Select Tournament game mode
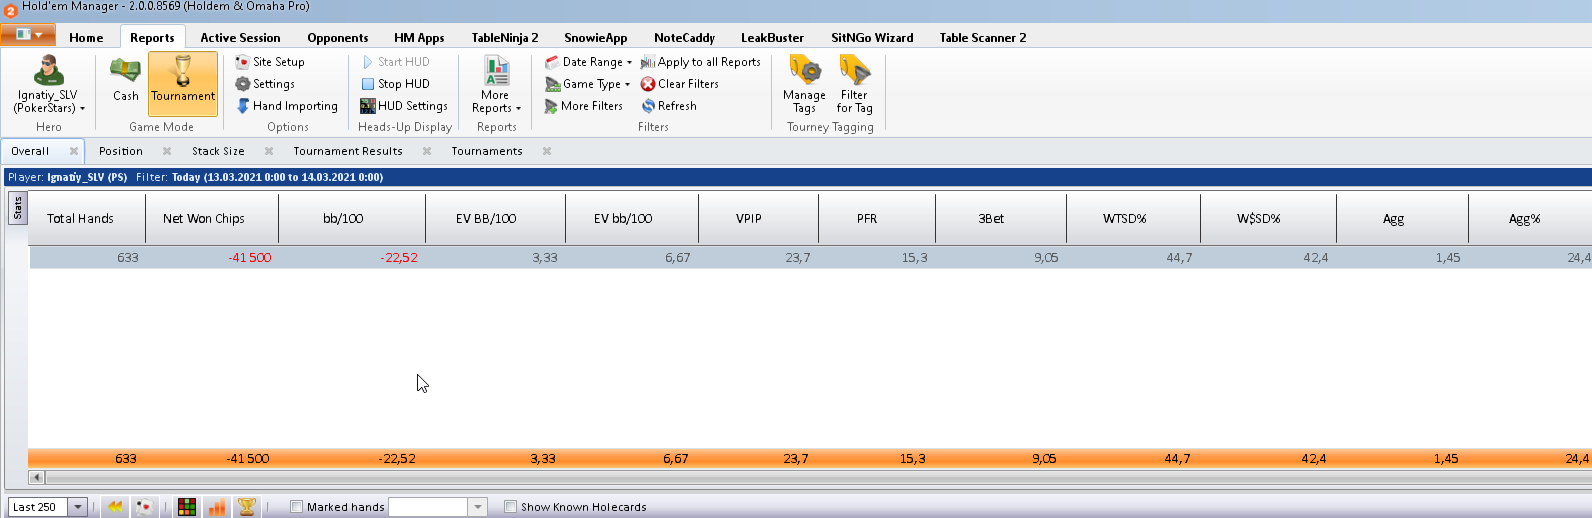Image resolution: width=1592 pixels, height=518 pixels. [x=183, y=83]
